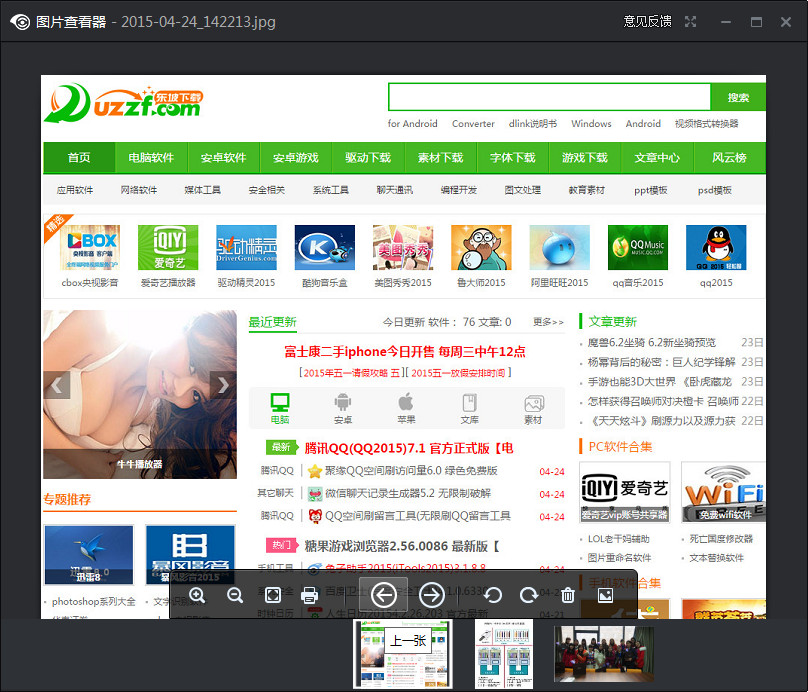Click banner's right next arrow
This screenshot has width=808, height=692.
coord(223,385)
